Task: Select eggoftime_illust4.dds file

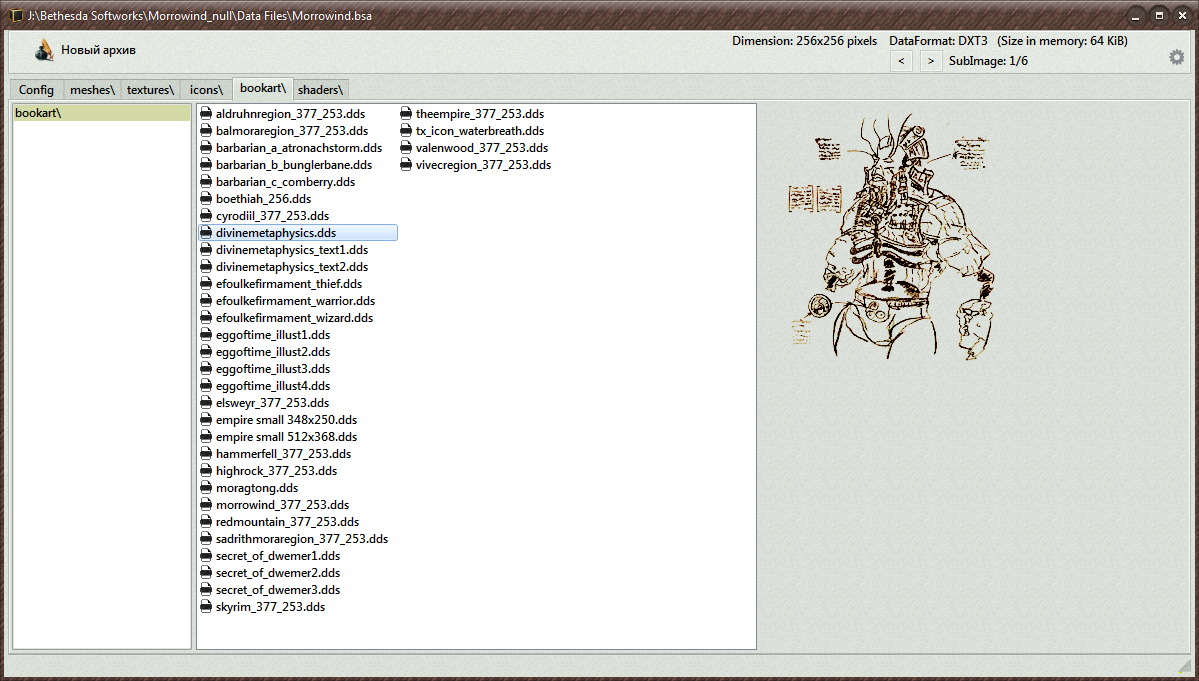Action: (273, 386)
